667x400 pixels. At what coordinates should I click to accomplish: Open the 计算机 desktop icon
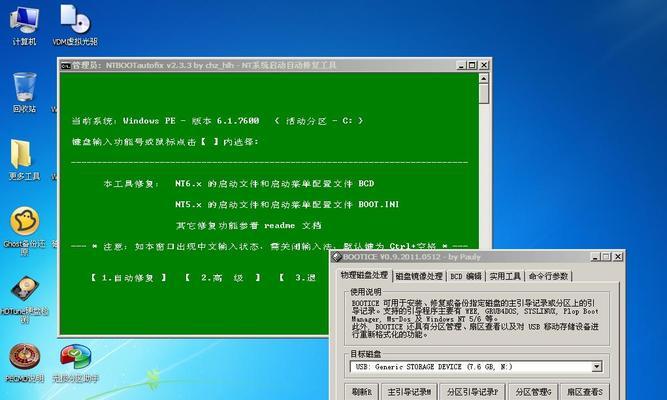(x=24, y=24)
